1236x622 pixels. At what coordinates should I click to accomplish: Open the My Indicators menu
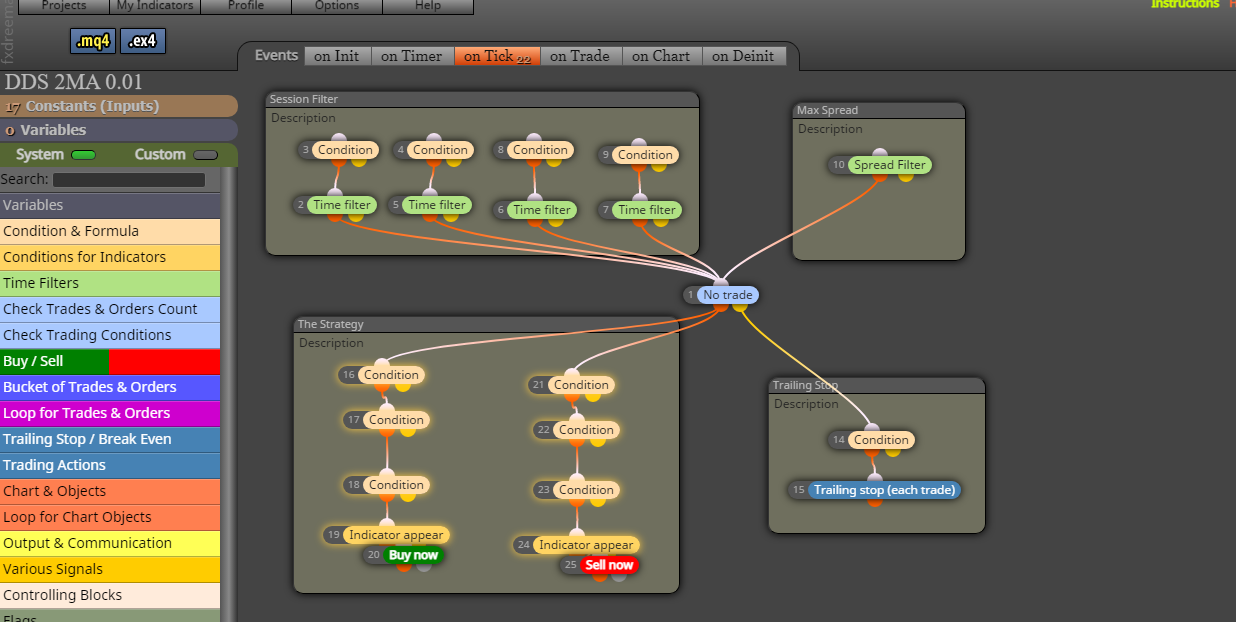[155, 6]
